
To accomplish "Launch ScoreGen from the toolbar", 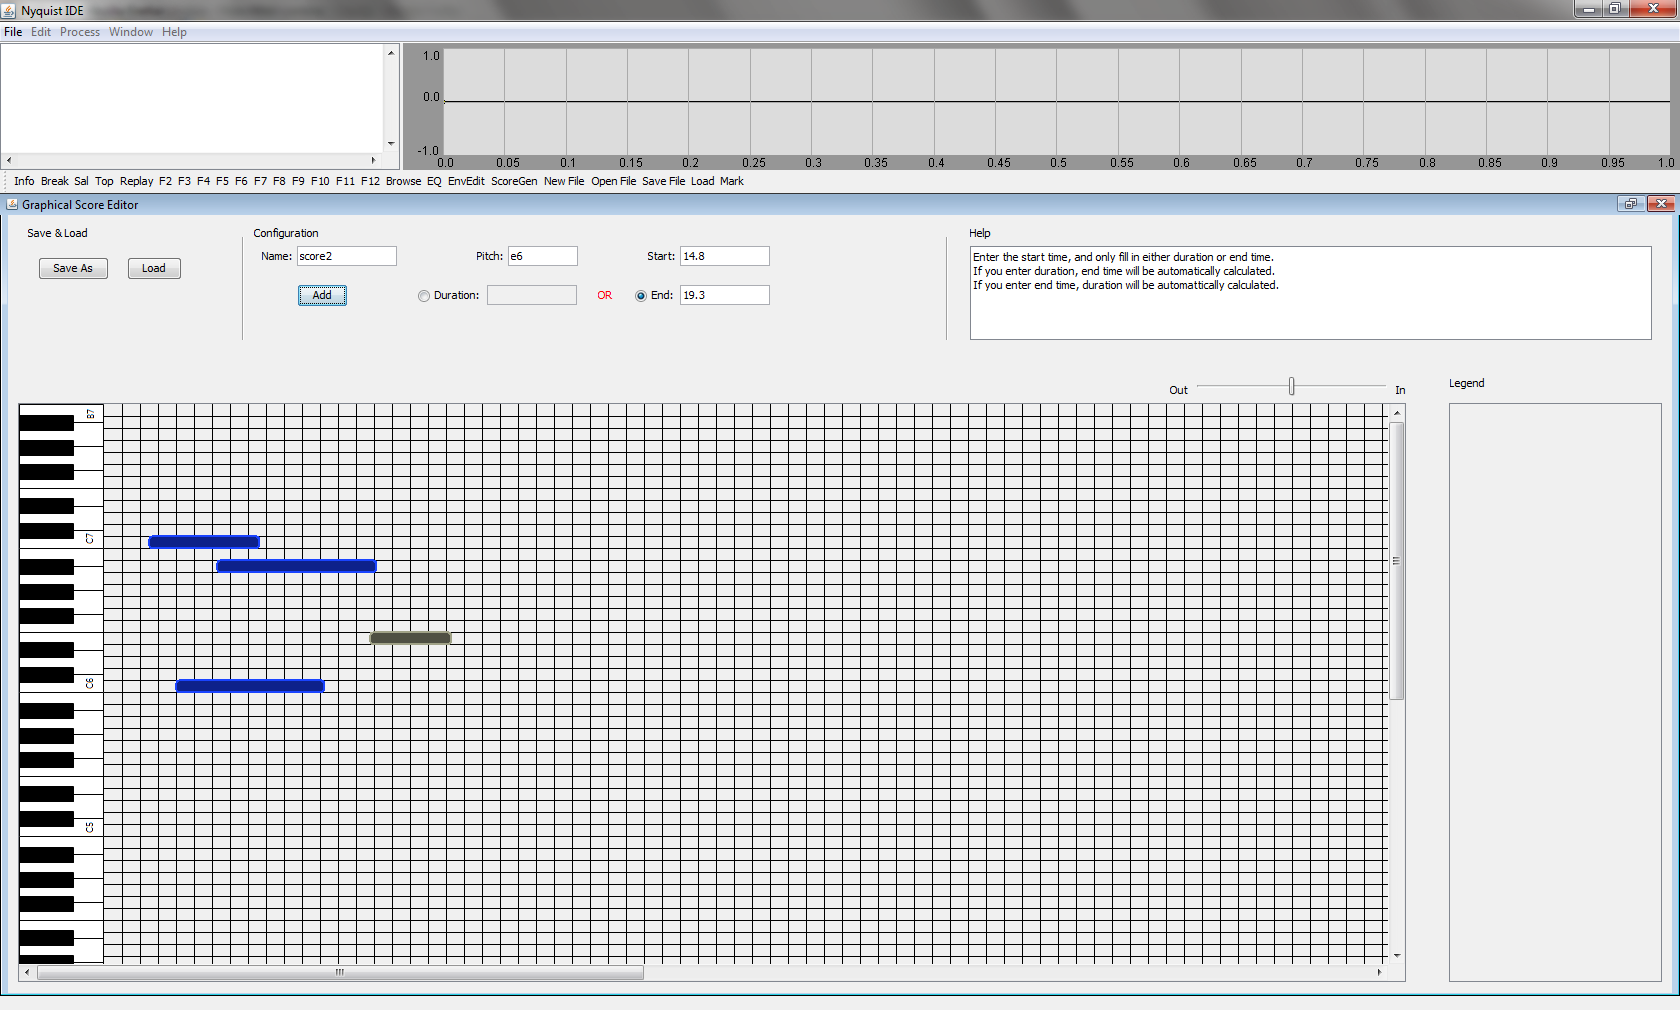I will 514,181.
